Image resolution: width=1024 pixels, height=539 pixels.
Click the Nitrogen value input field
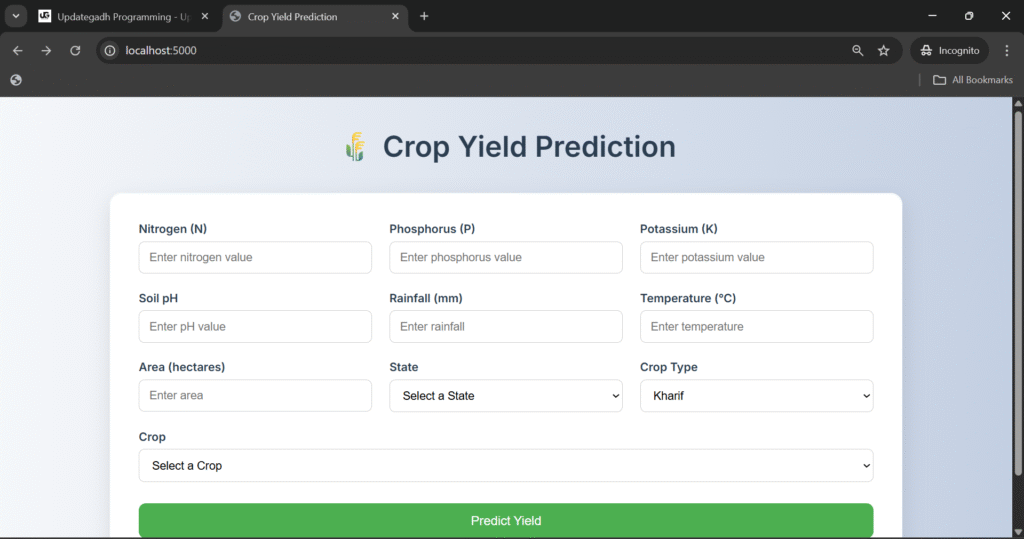pos(255,257)
